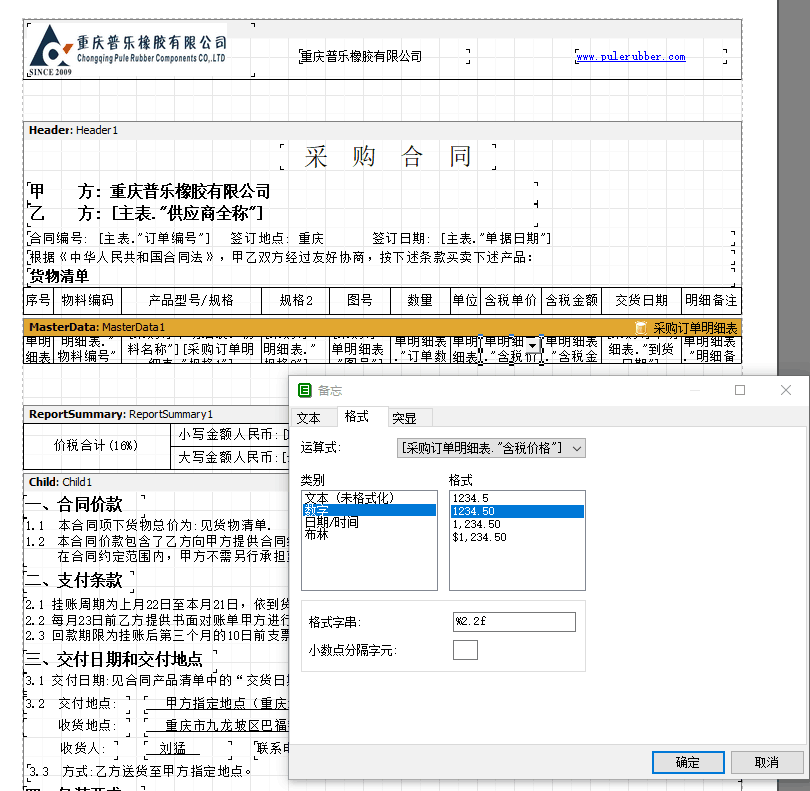Confirm the dialog with 确定
Image resolution: width=810 pixels, height=791 pixels.
[x=688, y=762]
